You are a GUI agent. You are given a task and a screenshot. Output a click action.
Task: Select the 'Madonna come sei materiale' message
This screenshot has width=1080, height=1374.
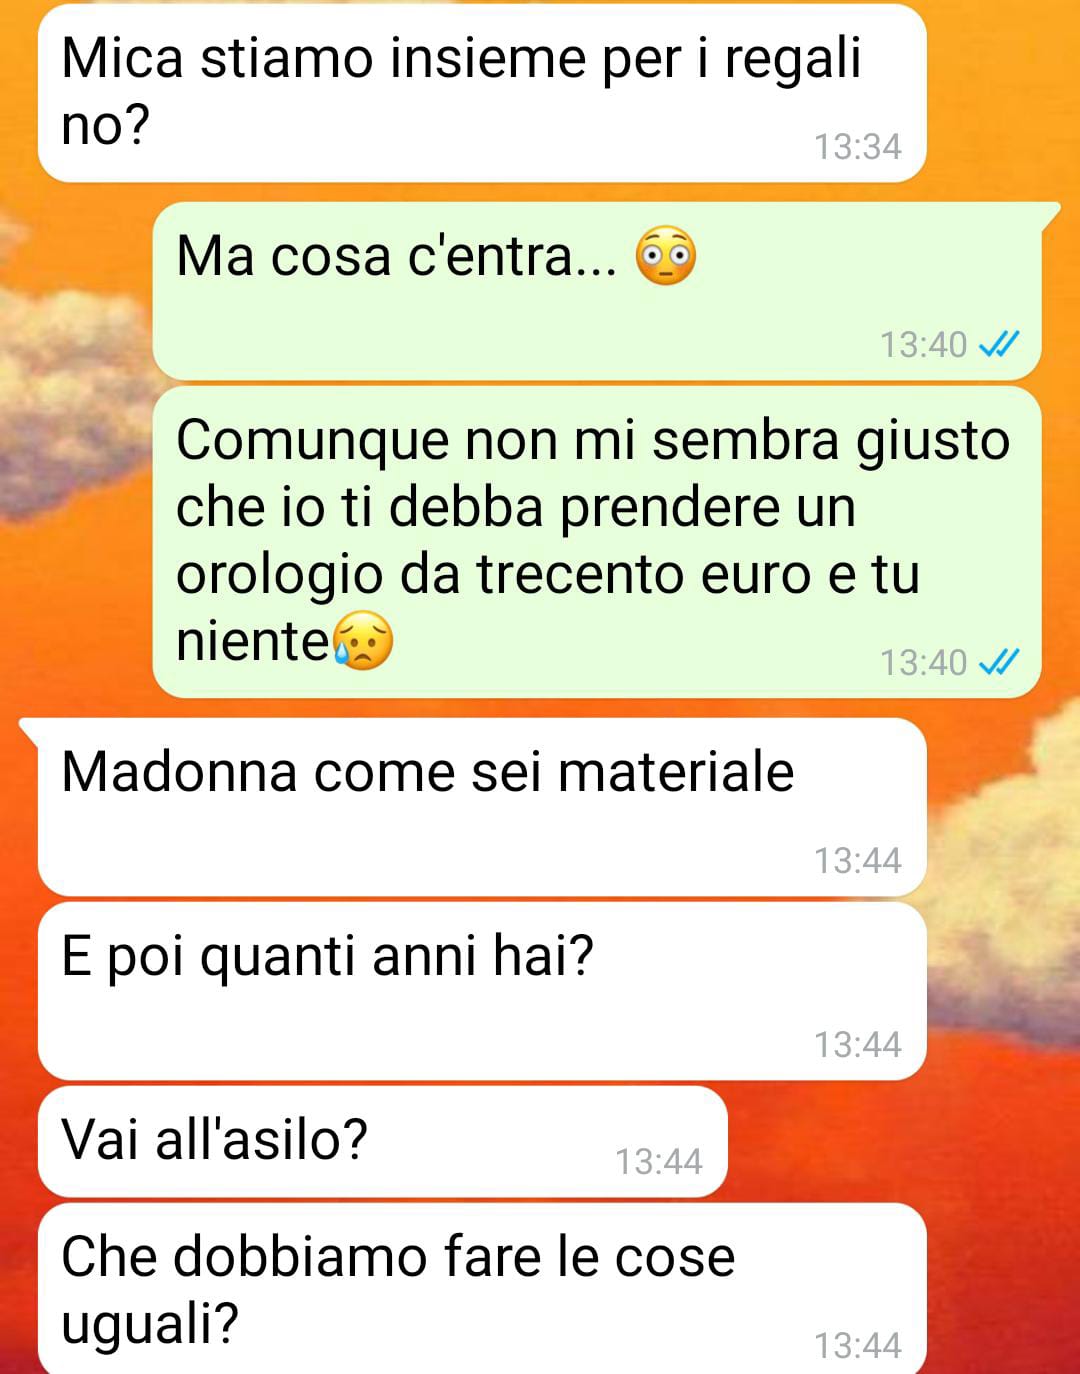[482, 806]
